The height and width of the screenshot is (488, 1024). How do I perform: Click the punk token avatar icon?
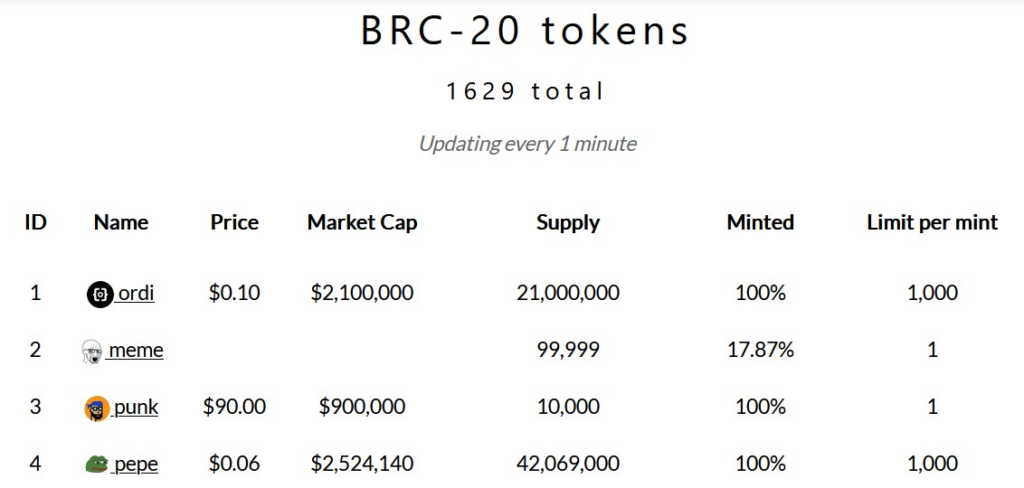click(97, 408)
